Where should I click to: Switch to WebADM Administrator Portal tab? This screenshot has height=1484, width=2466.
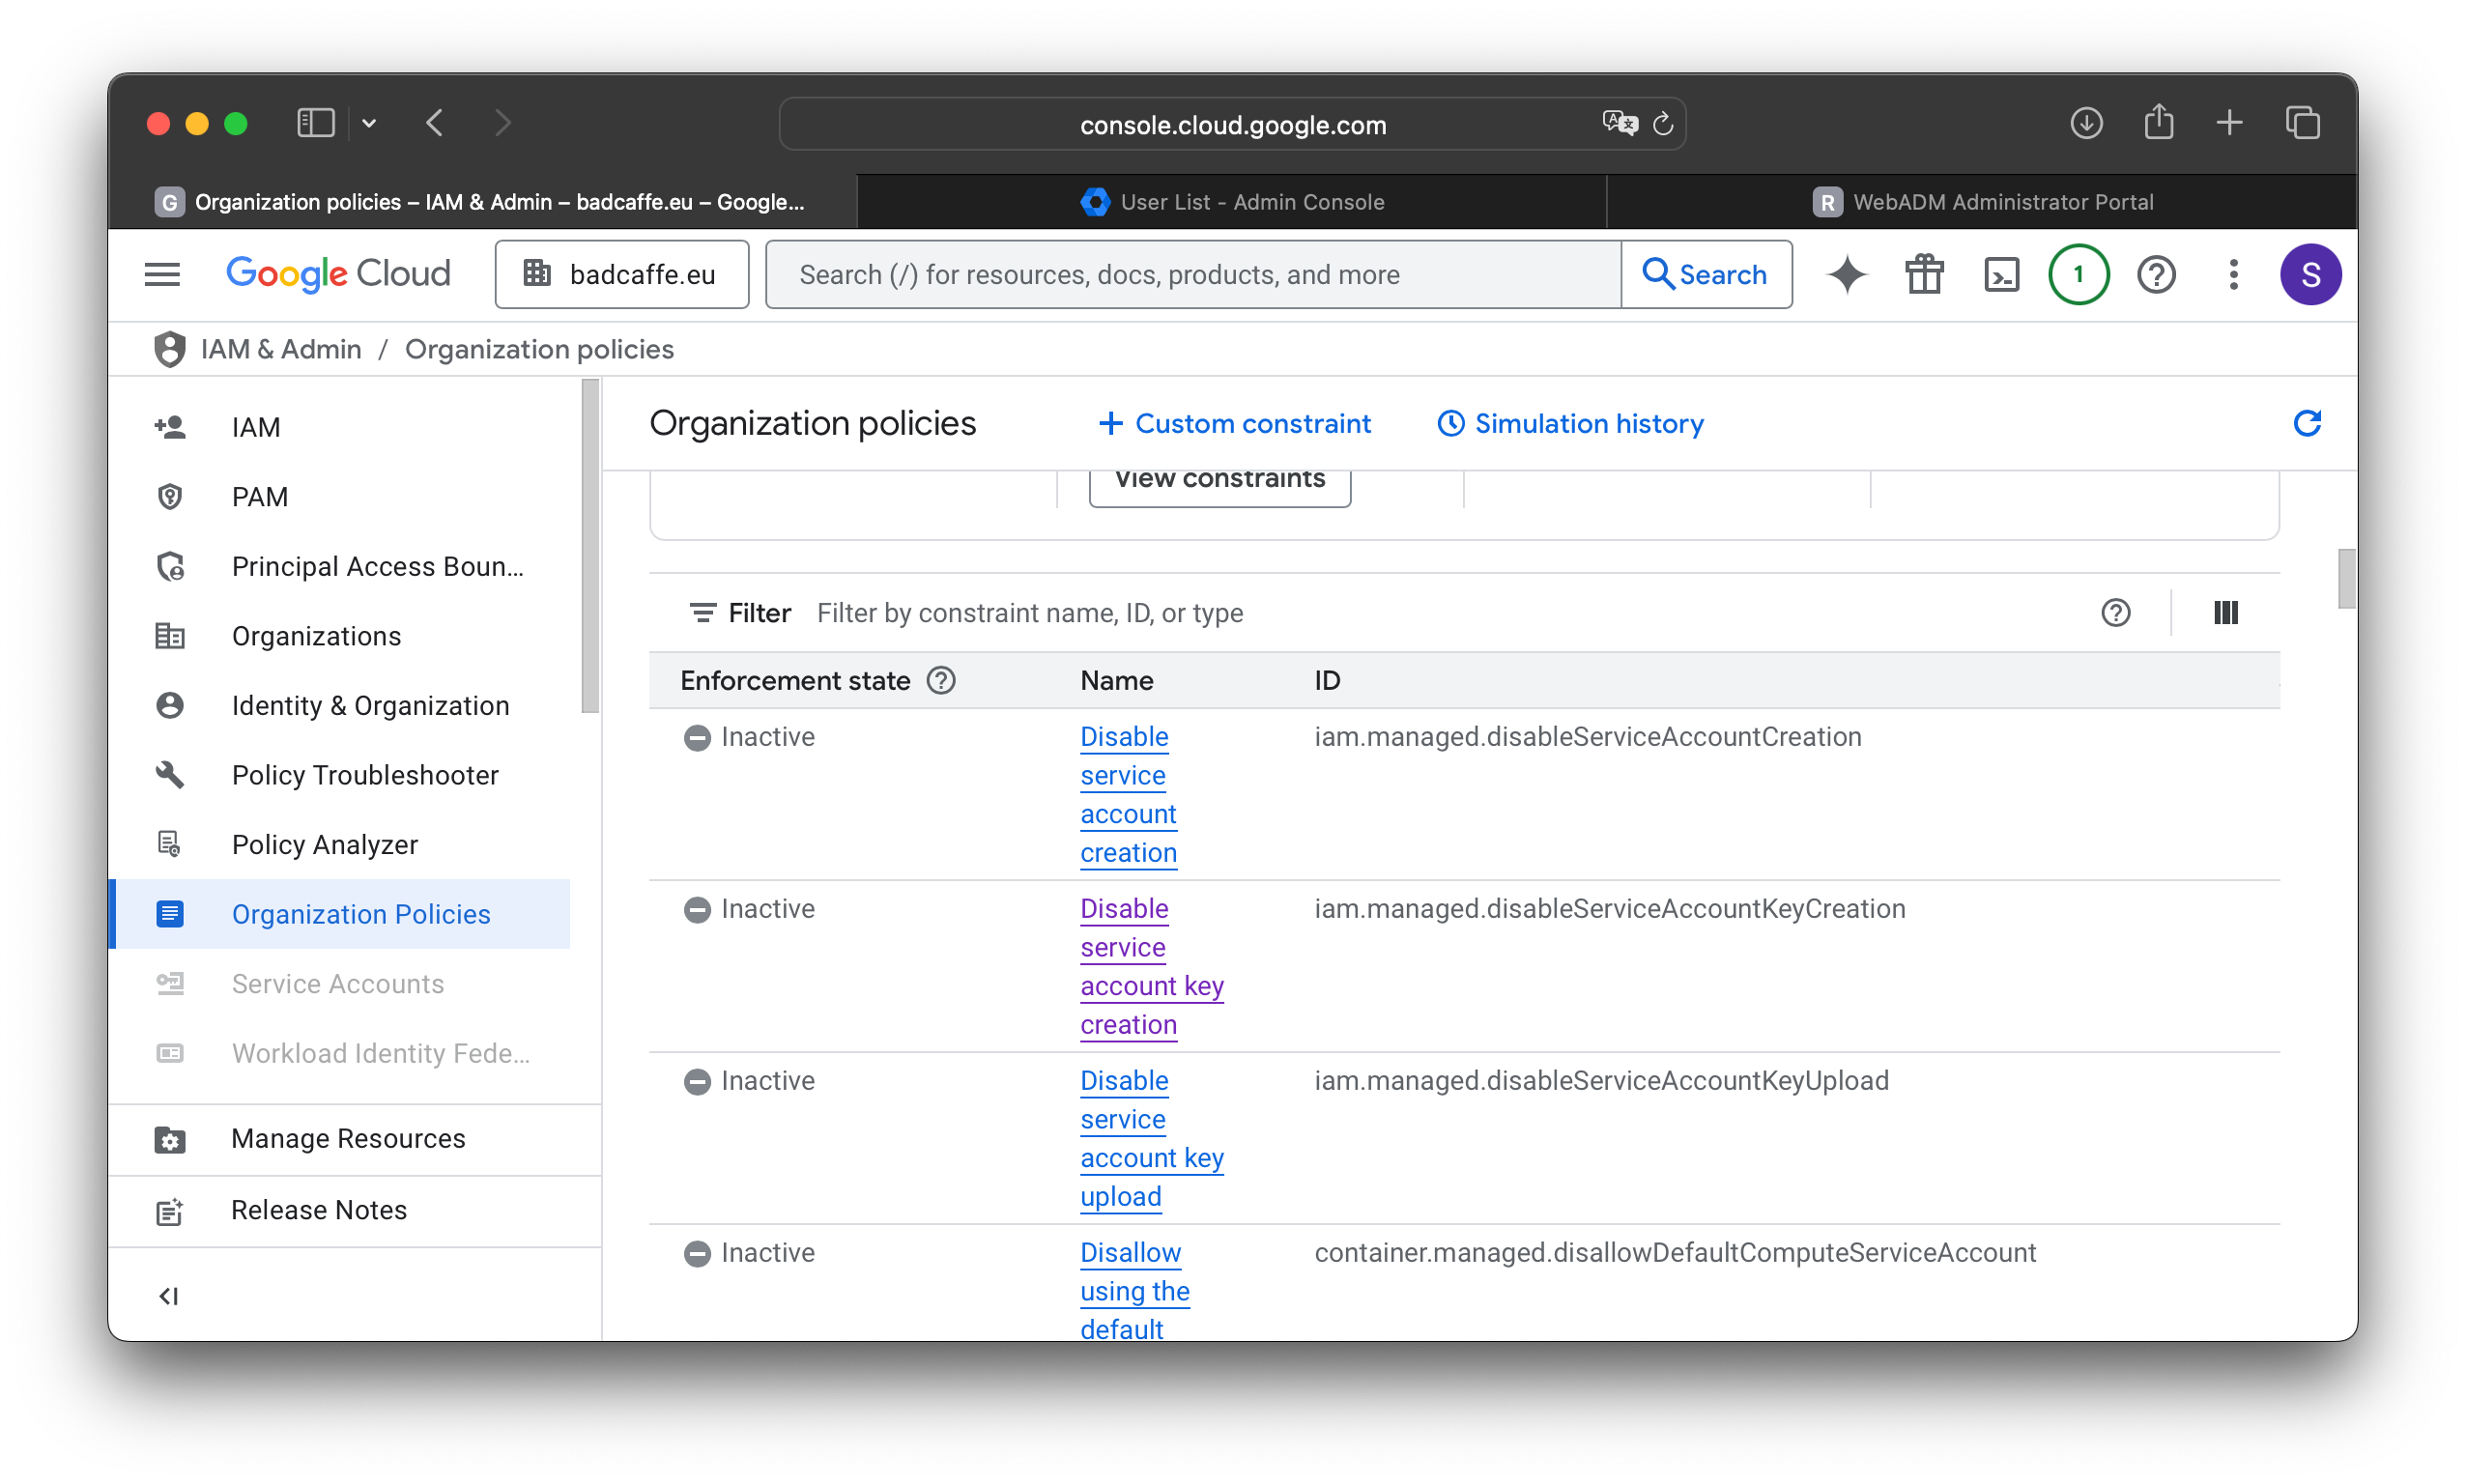click(x=1981, y=202)
